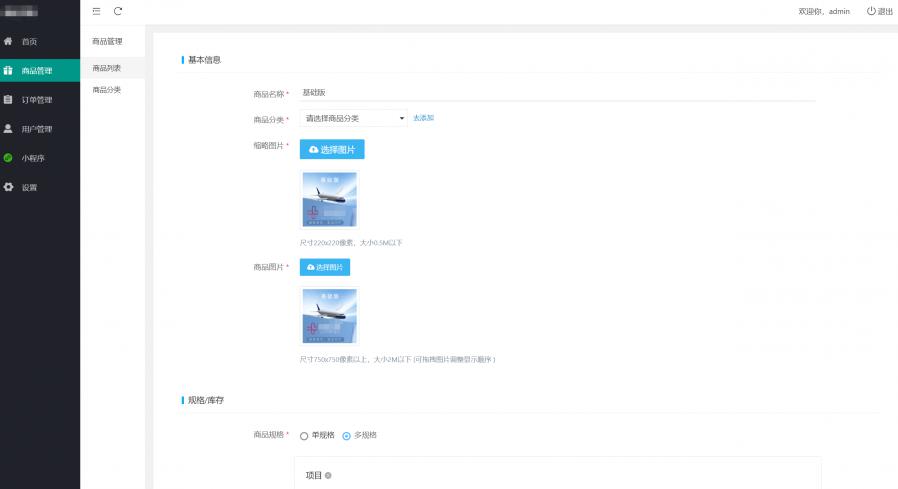The height and width of the screenshot is (489, 898).
Task: Click the home icon in sidebar
Action: [x=9, y=41]
